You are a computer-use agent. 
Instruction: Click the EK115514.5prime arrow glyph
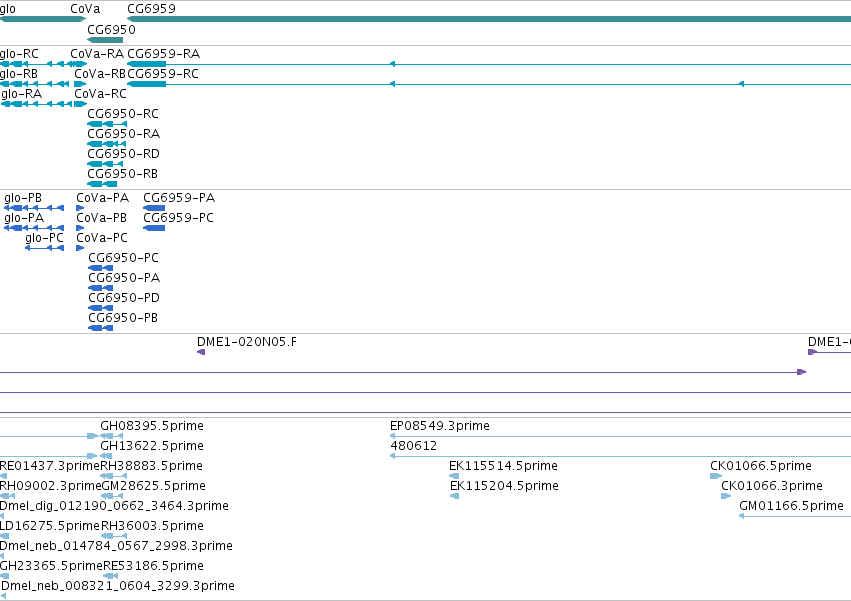454,476
